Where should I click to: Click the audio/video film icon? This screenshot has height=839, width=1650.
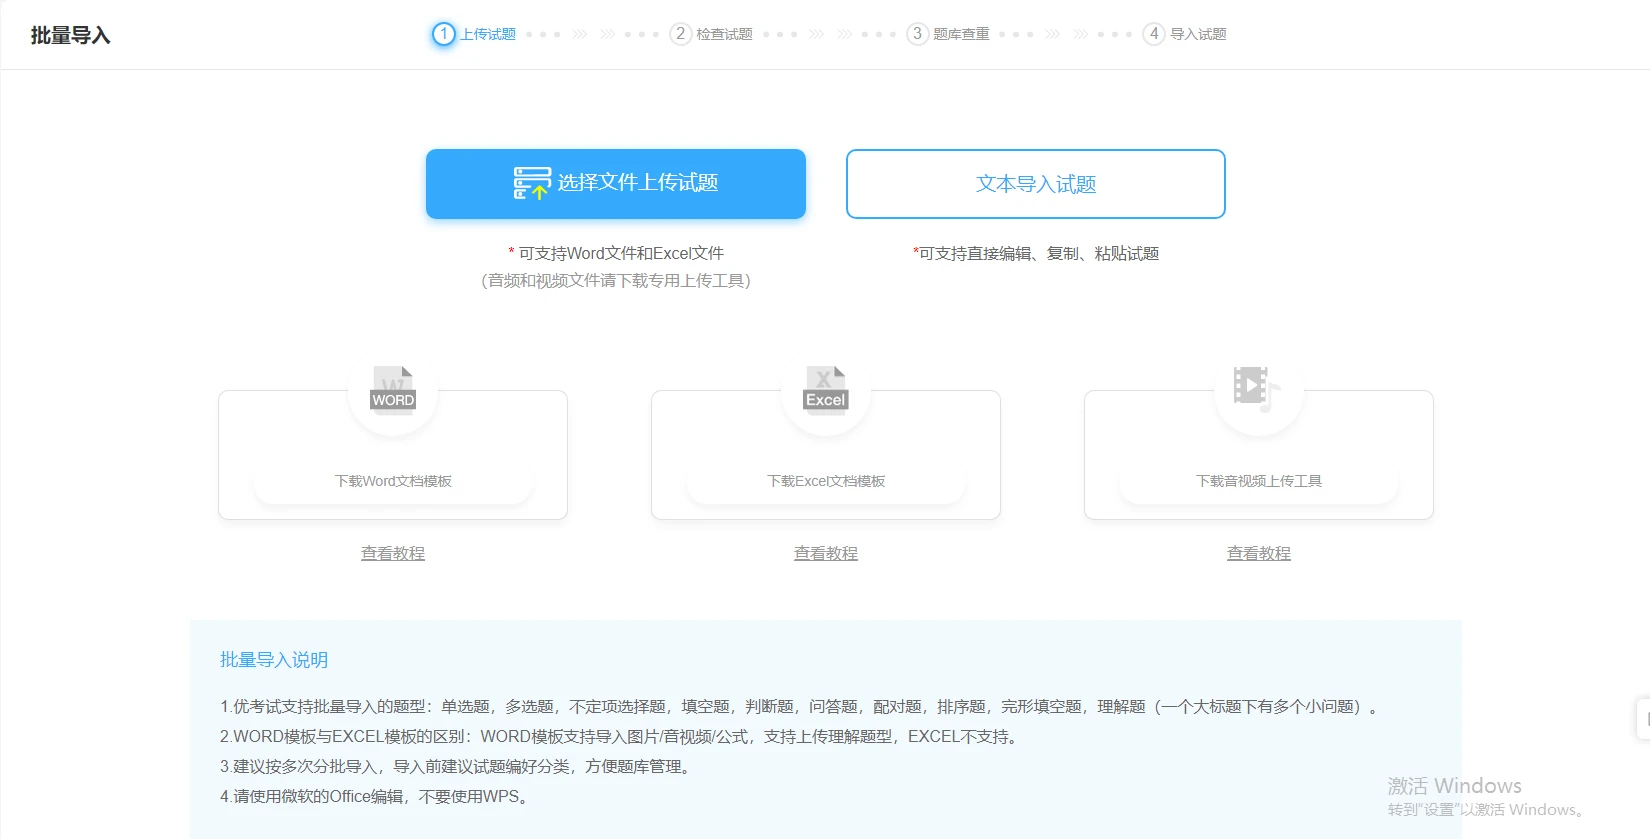point(1256,388)
